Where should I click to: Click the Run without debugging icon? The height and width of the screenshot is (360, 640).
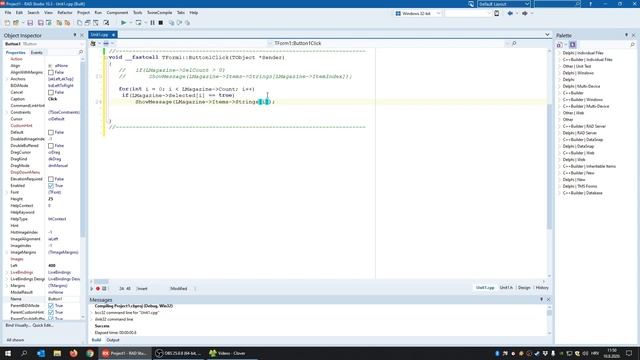[x=138, y=23]
